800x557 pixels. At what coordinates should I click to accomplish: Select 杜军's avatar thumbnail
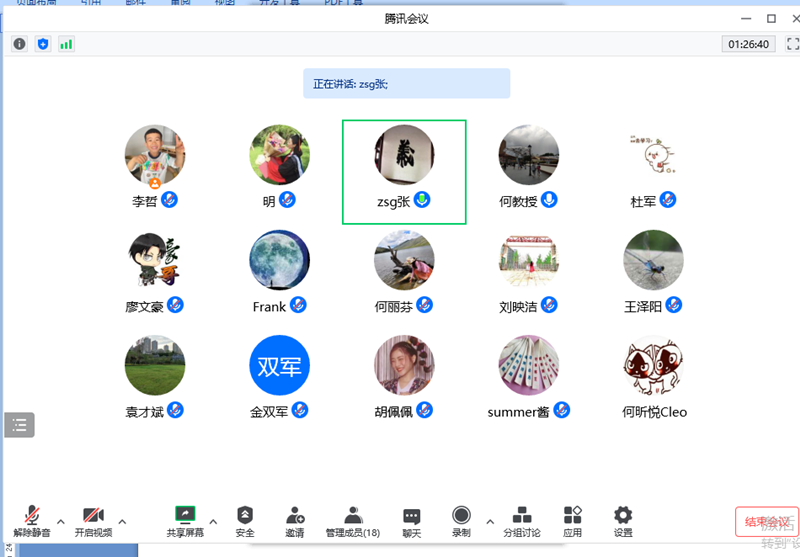coord(653,155)
